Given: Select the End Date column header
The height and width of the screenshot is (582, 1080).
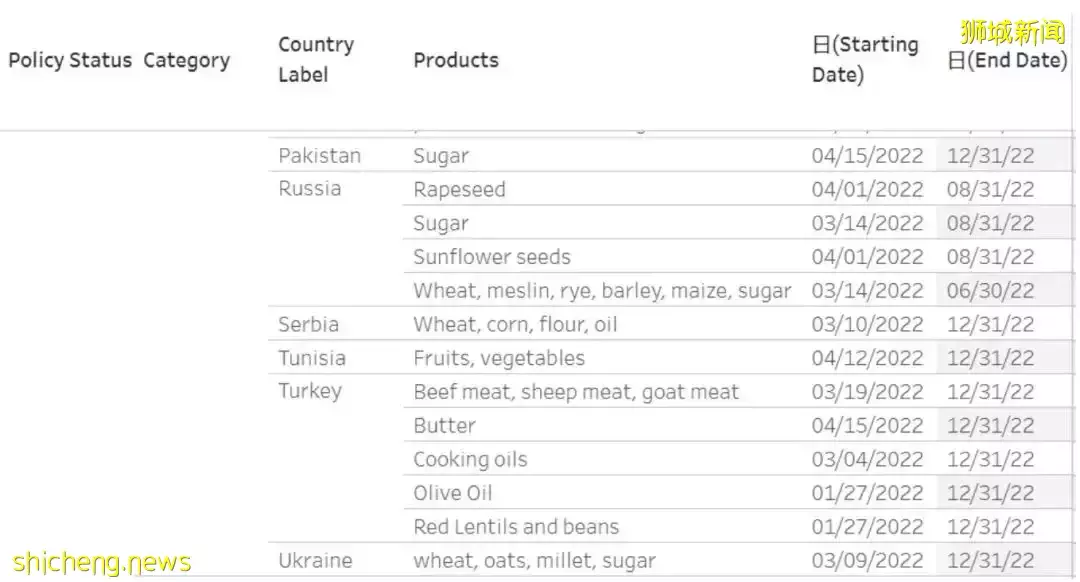Looking at the screenshot, I should click(x=1007, y=60).
